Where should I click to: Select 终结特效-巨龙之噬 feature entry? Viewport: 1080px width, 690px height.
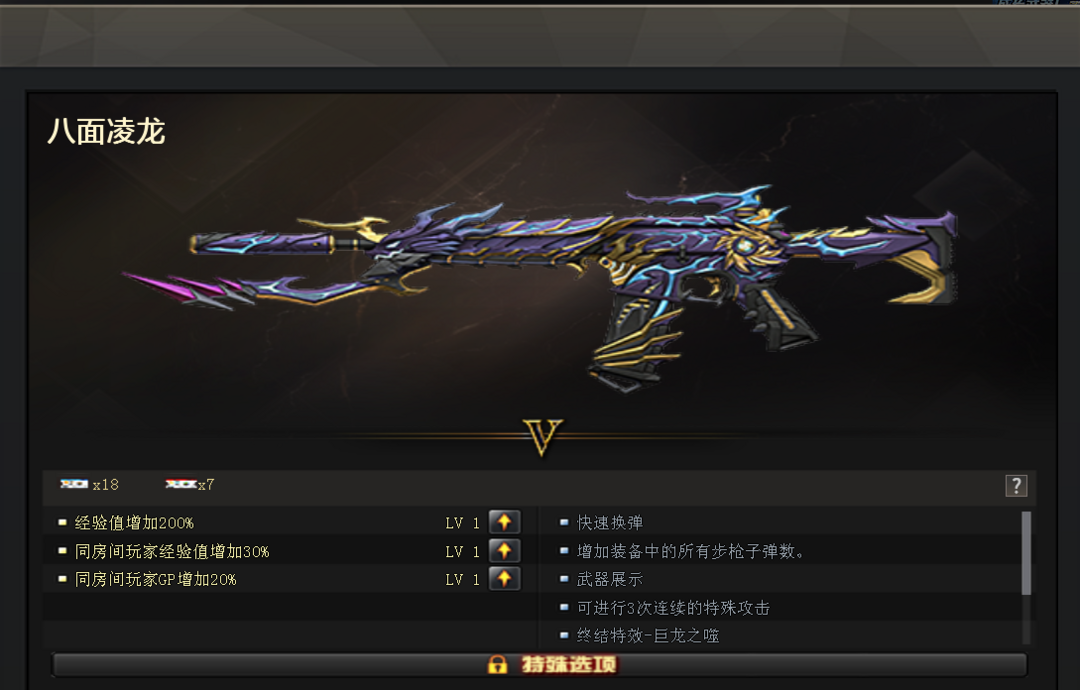(x=647, y=635)
